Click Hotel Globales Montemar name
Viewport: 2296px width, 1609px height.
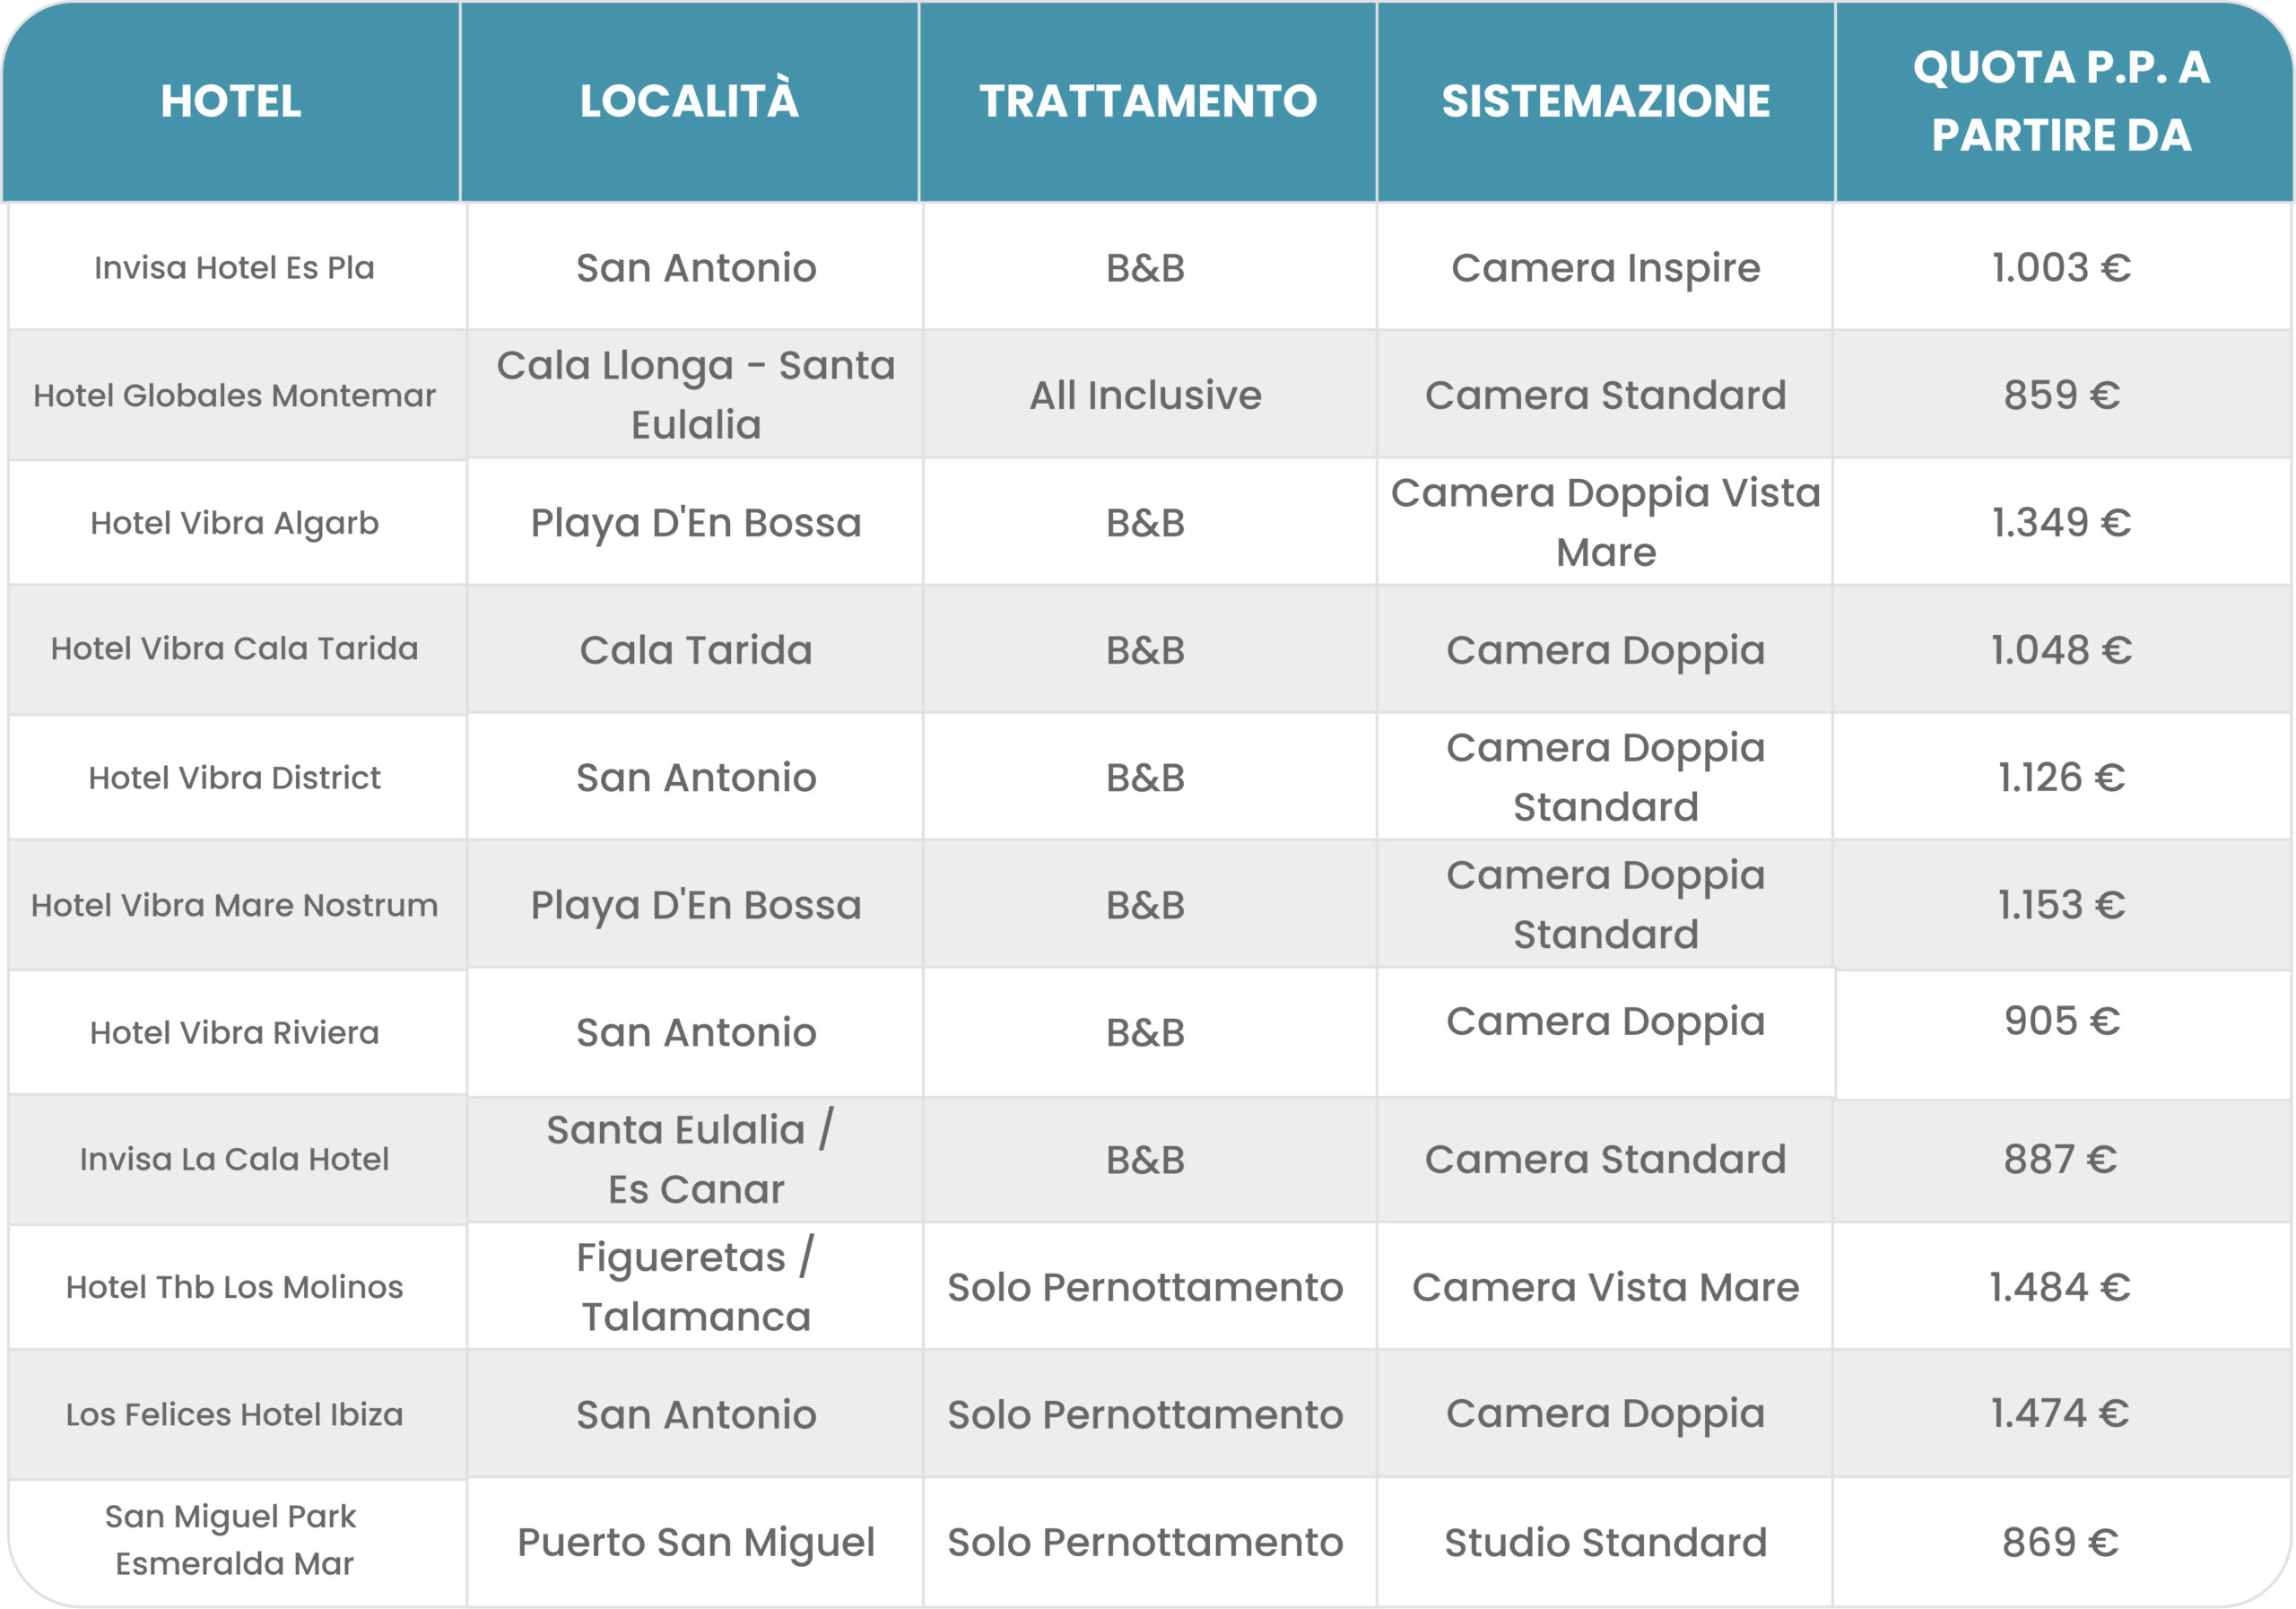[x=235, y=395]
